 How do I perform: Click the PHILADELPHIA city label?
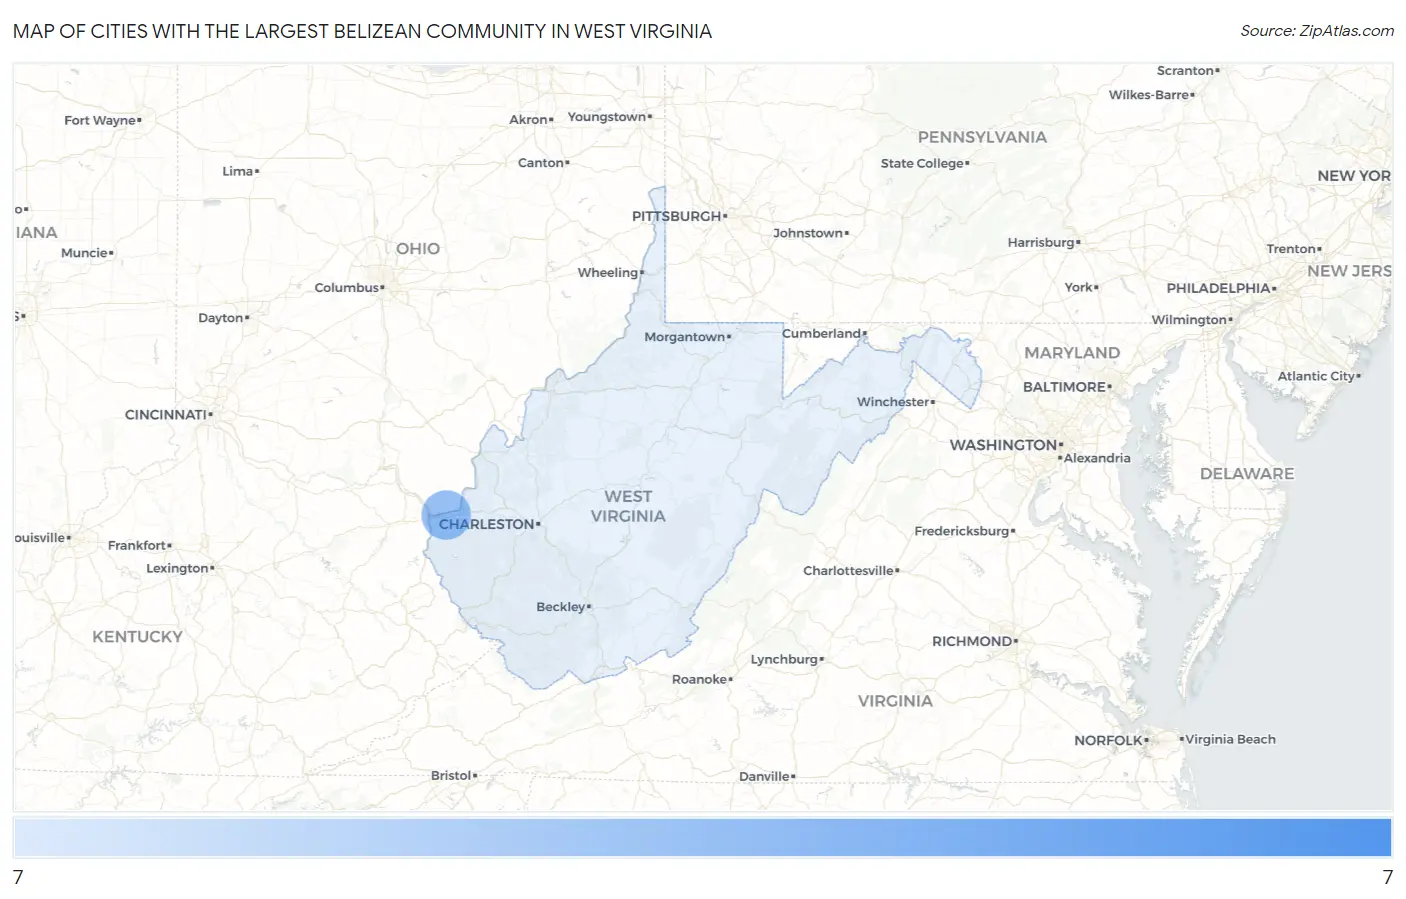(1218, 288)
